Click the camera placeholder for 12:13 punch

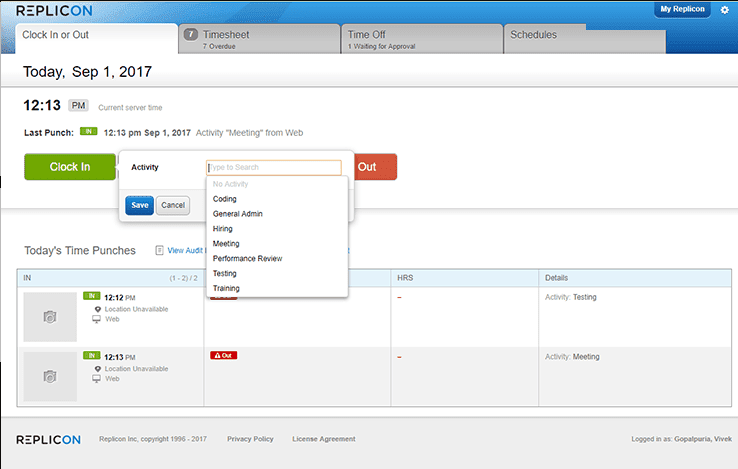[50, 376]
